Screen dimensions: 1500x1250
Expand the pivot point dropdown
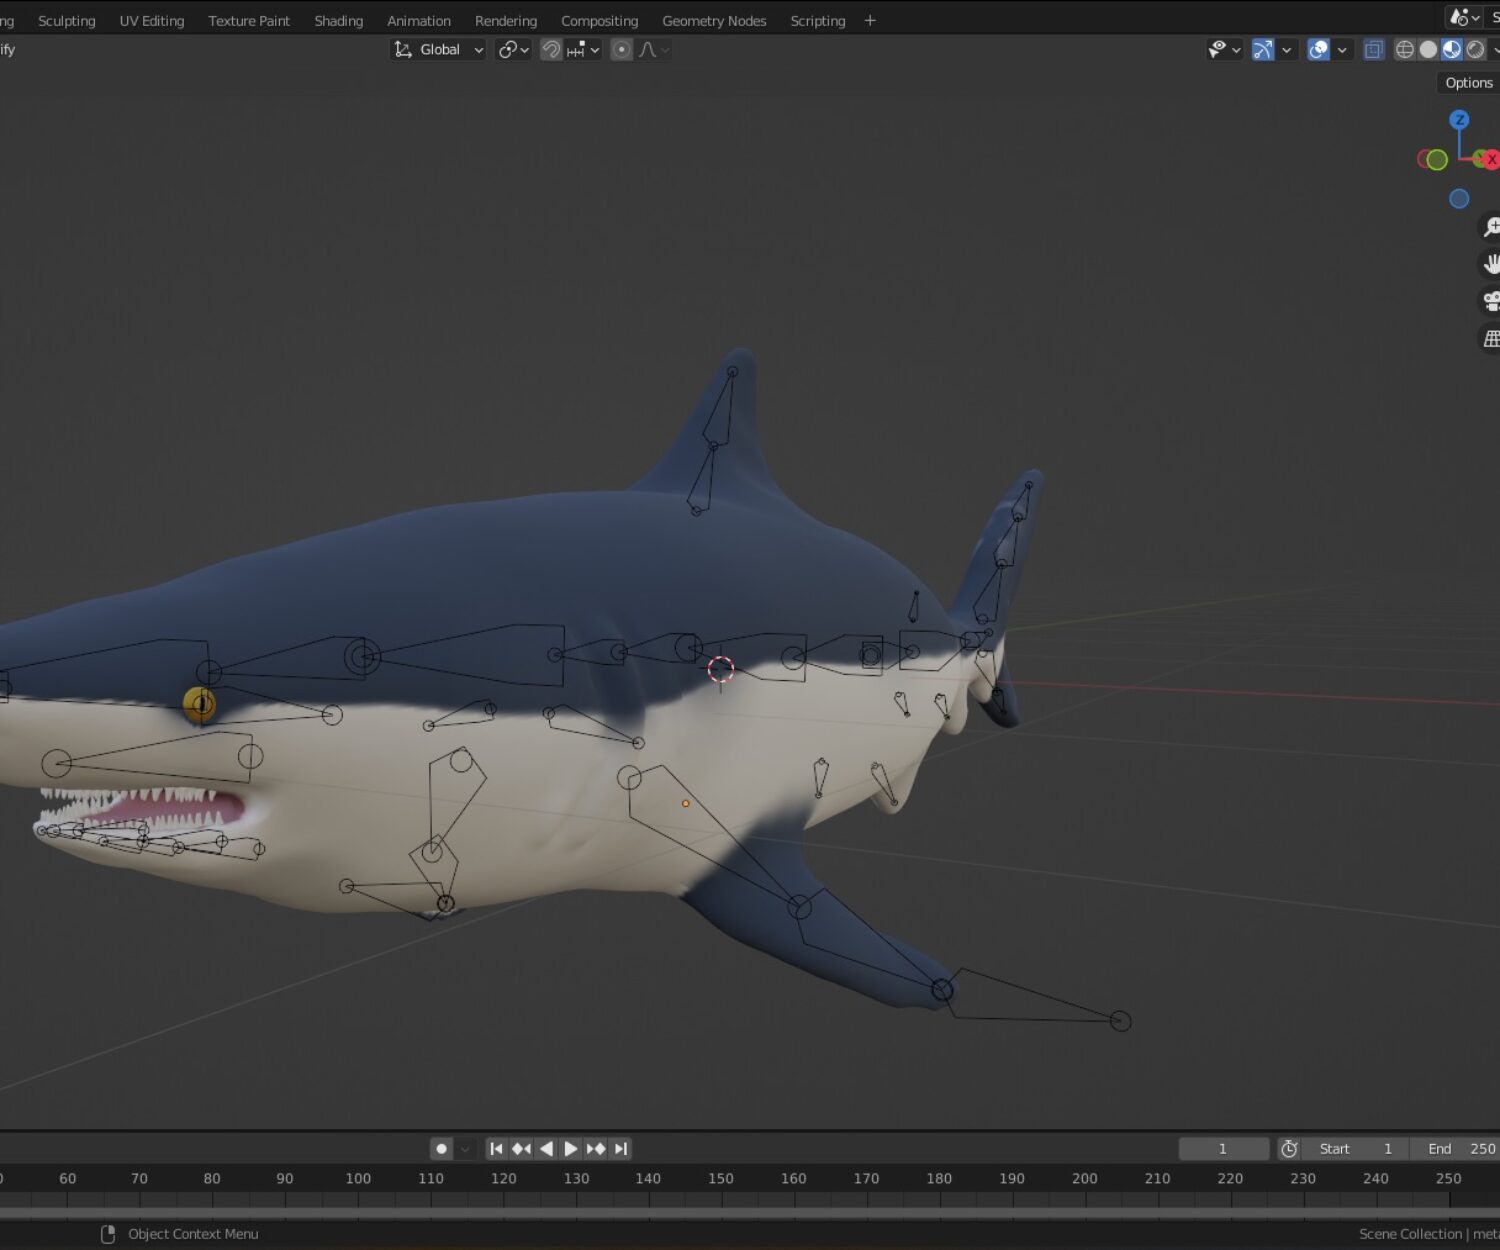(513, 49)
